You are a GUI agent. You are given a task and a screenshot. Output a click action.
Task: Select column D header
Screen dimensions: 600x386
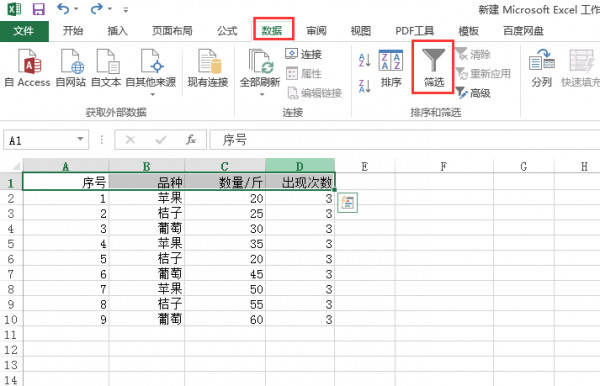tap(300, 166)
